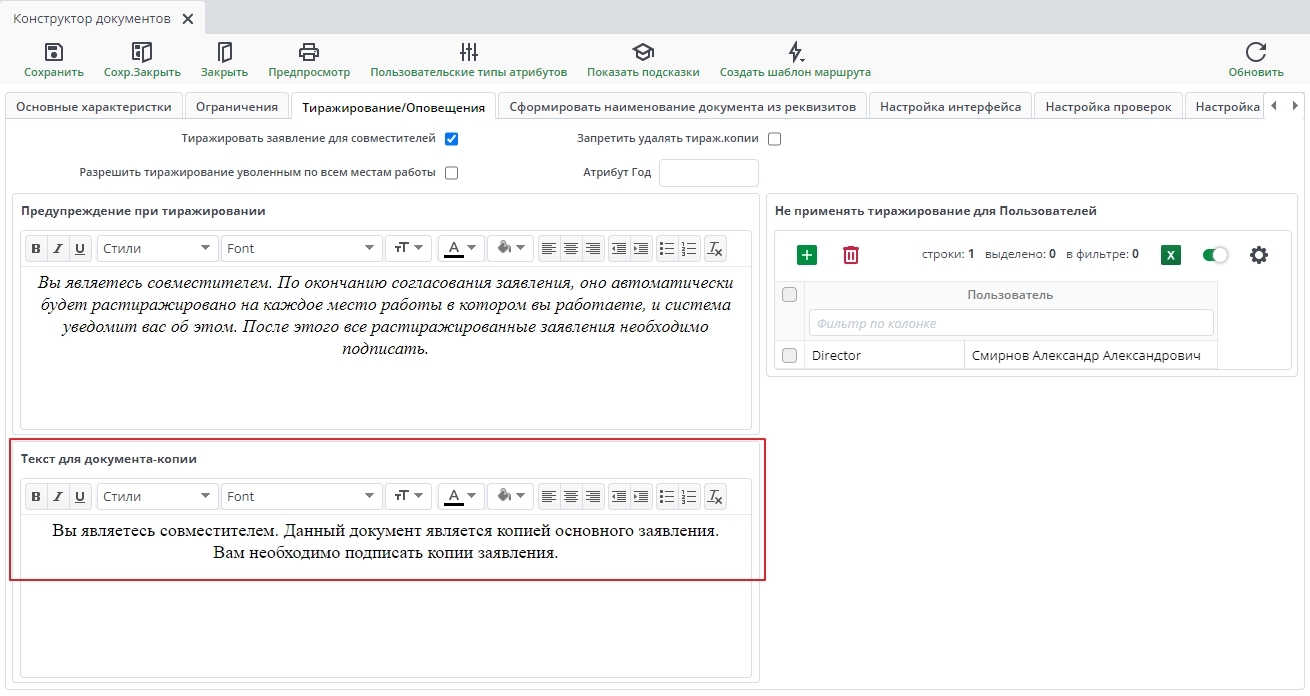Open Стили dropdown in warning editor

(157, 248)
